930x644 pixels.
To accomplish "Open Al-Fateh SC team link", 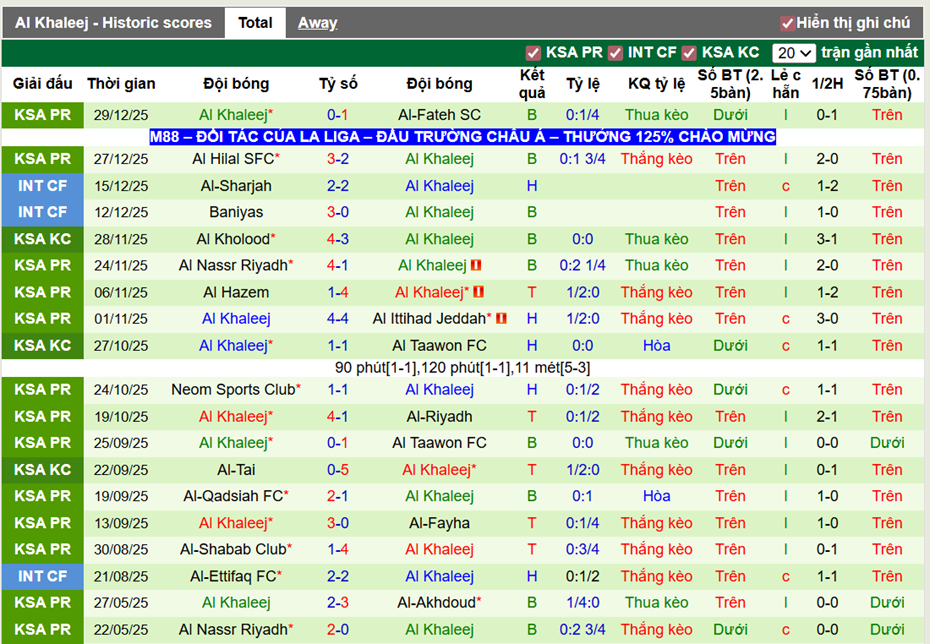I will 439,115.
